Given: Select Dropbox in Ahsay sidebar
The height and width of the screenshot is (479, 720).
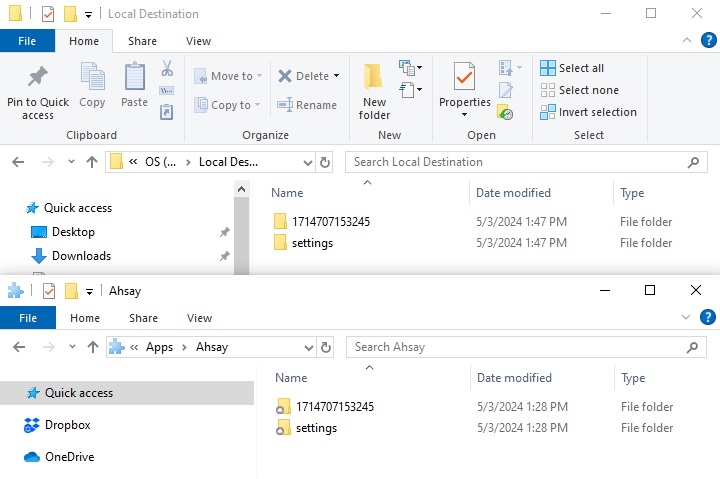Looking at the screenshot, I should point(57,425).
